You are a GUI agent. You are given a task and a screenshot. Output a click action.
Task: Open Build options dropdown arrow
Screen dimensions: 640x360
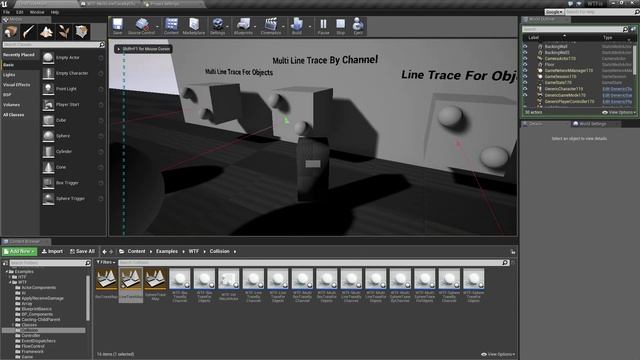pyautogui.click(x=310, y=27)
